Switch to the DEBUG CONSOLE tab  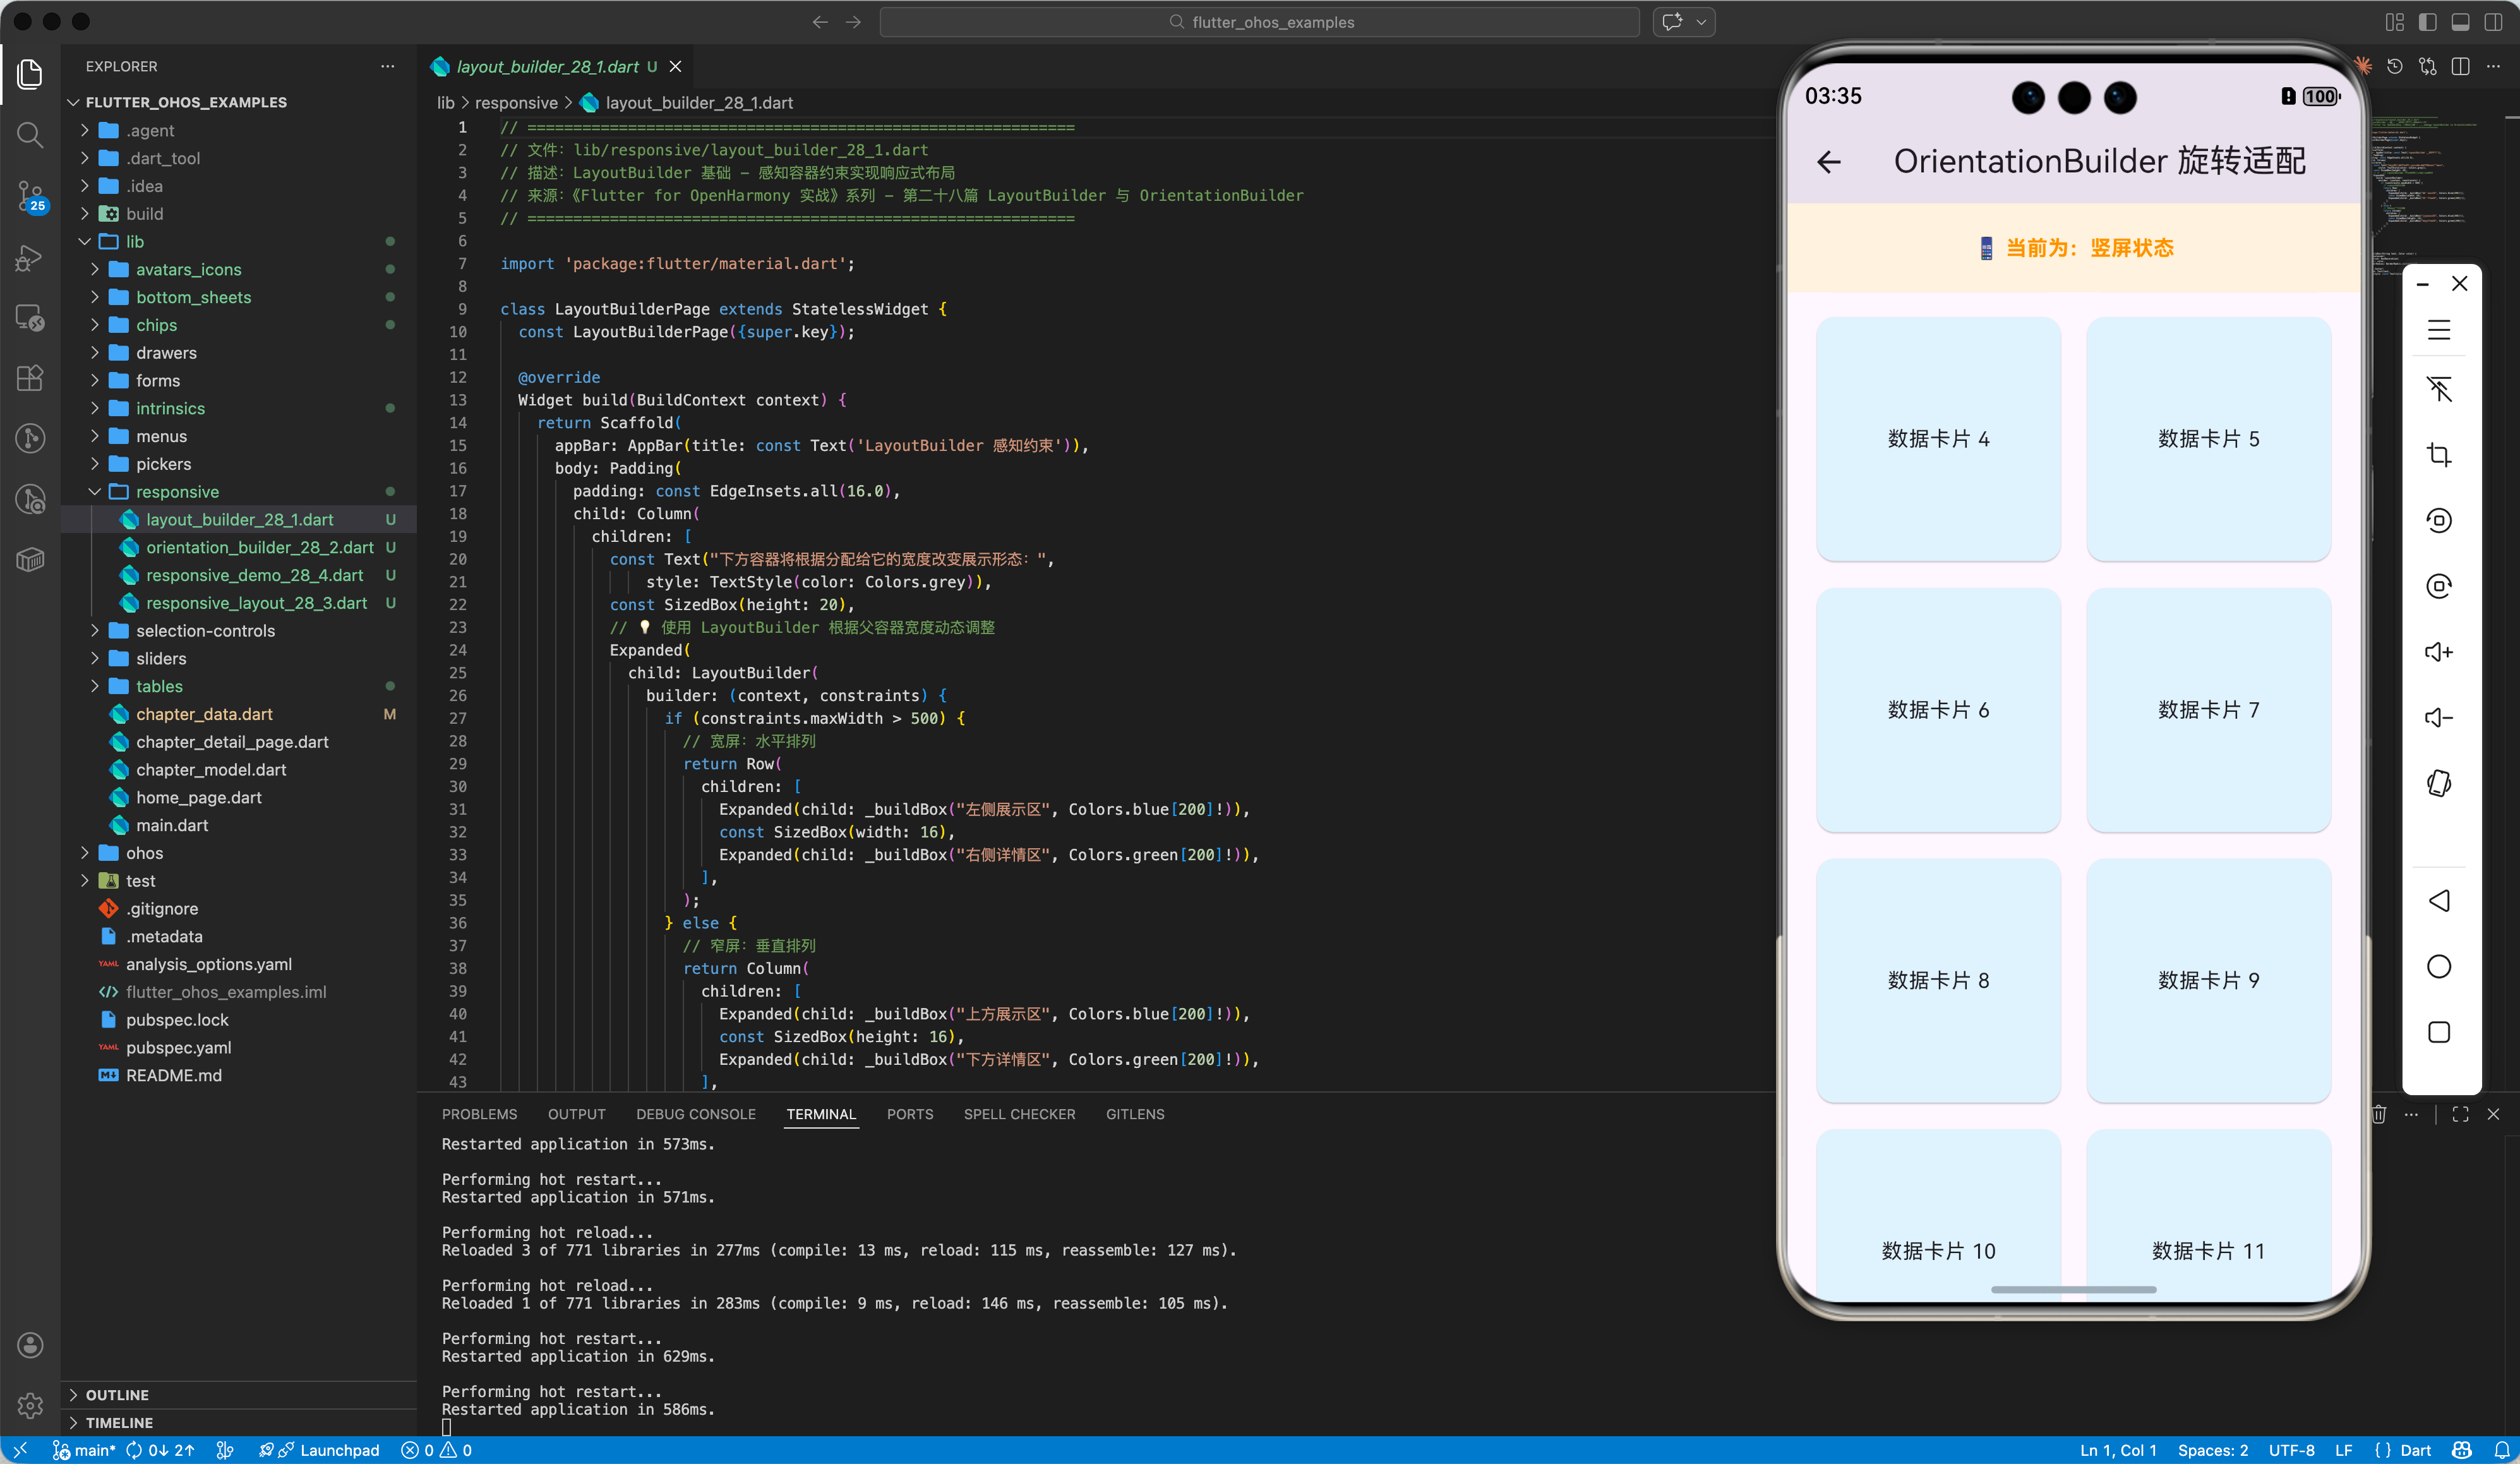[695, 1114]
